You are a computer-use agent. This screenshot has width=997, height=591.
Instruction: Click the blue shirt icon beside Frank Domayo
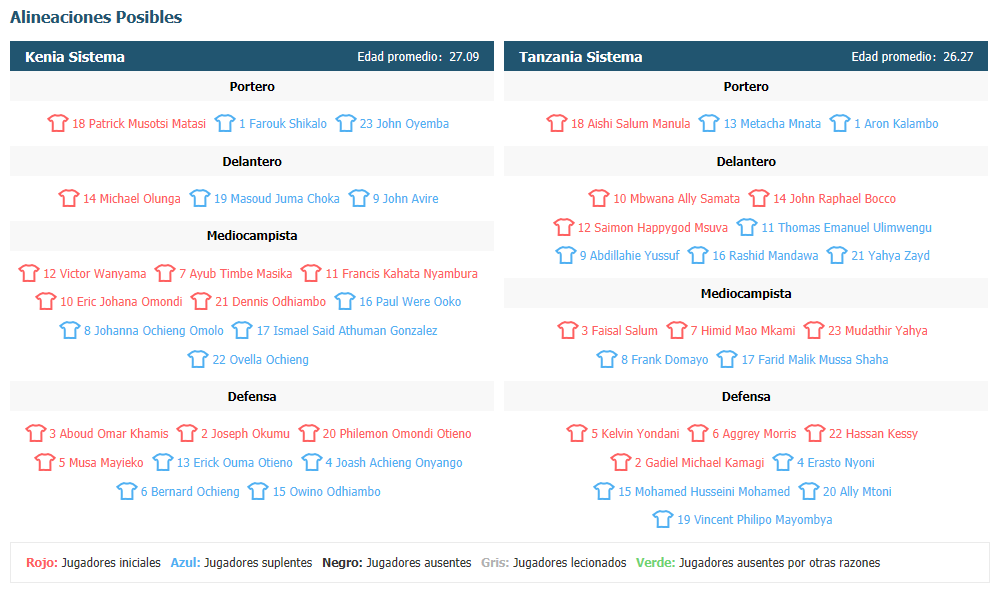pyautogui.click(x=607, y=359)
